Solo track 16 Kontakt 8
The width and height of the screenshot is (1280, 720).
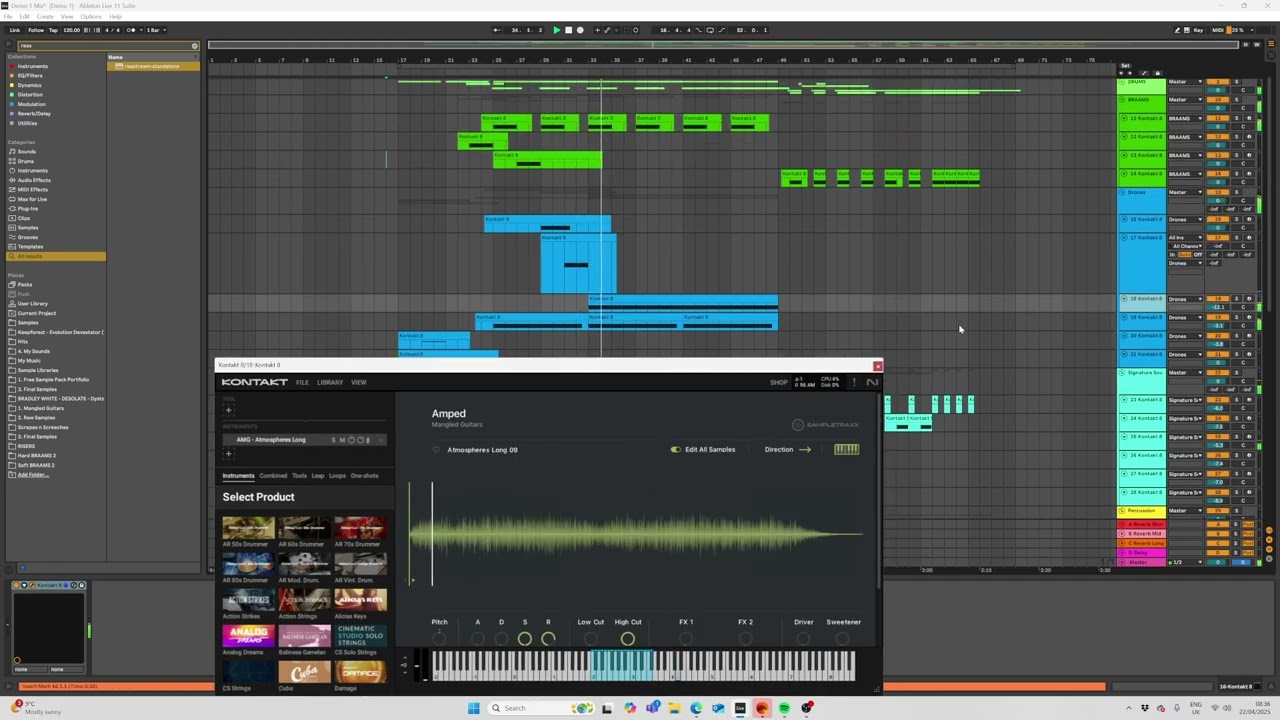(x=1236, y=219)
